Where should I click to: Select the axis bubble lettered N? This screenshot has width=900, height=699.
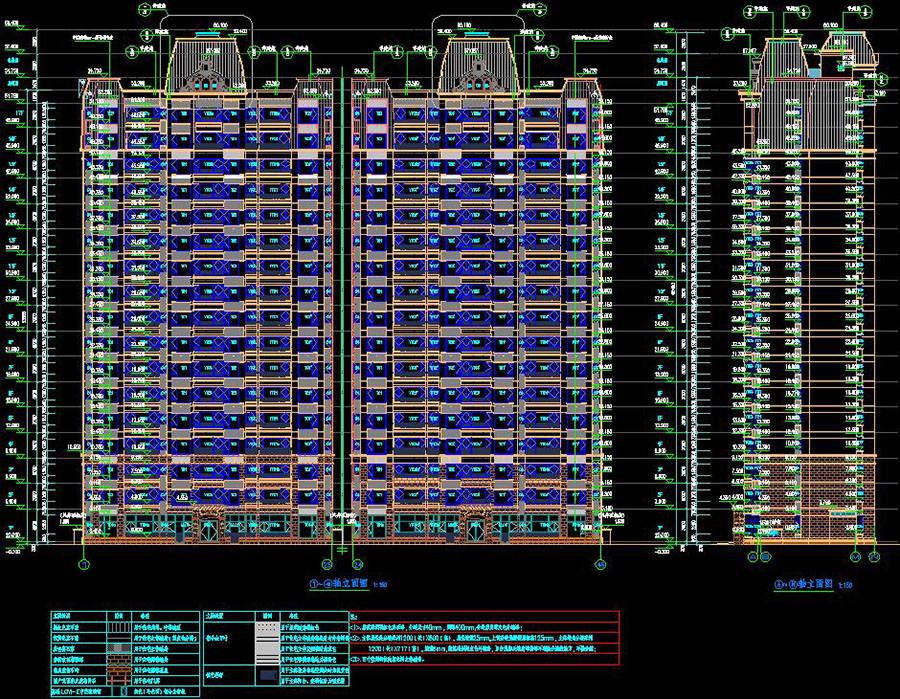[x=874, y=557]
